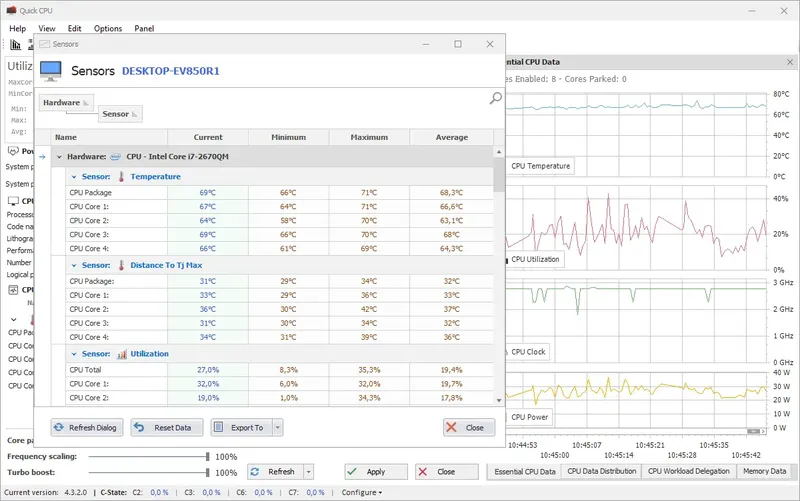
Task: Select the CPU Package temperature row
Action: coord(280,193)
